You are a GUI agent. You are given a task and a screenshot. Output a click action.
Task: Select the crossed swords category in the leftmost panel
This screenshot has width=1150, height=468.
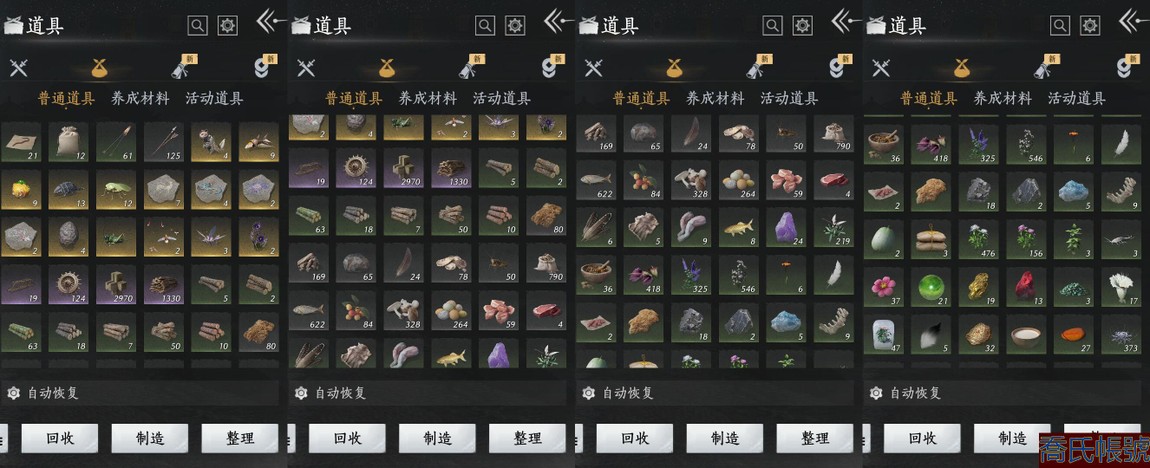tap(18, 68)
